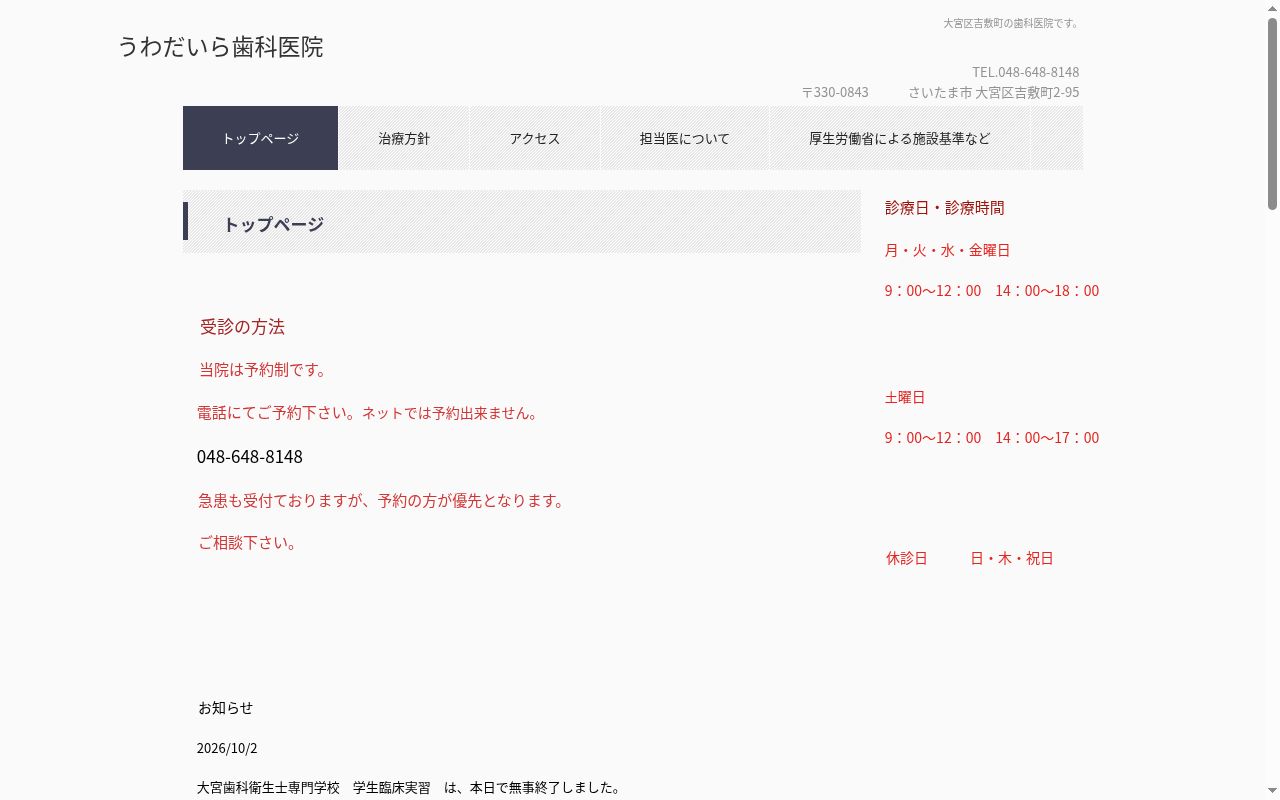Click the 大宮区吉敷町の歯科医院です。 tagline
Viewport: 1280px width, 800px height.
(1011, 23)
